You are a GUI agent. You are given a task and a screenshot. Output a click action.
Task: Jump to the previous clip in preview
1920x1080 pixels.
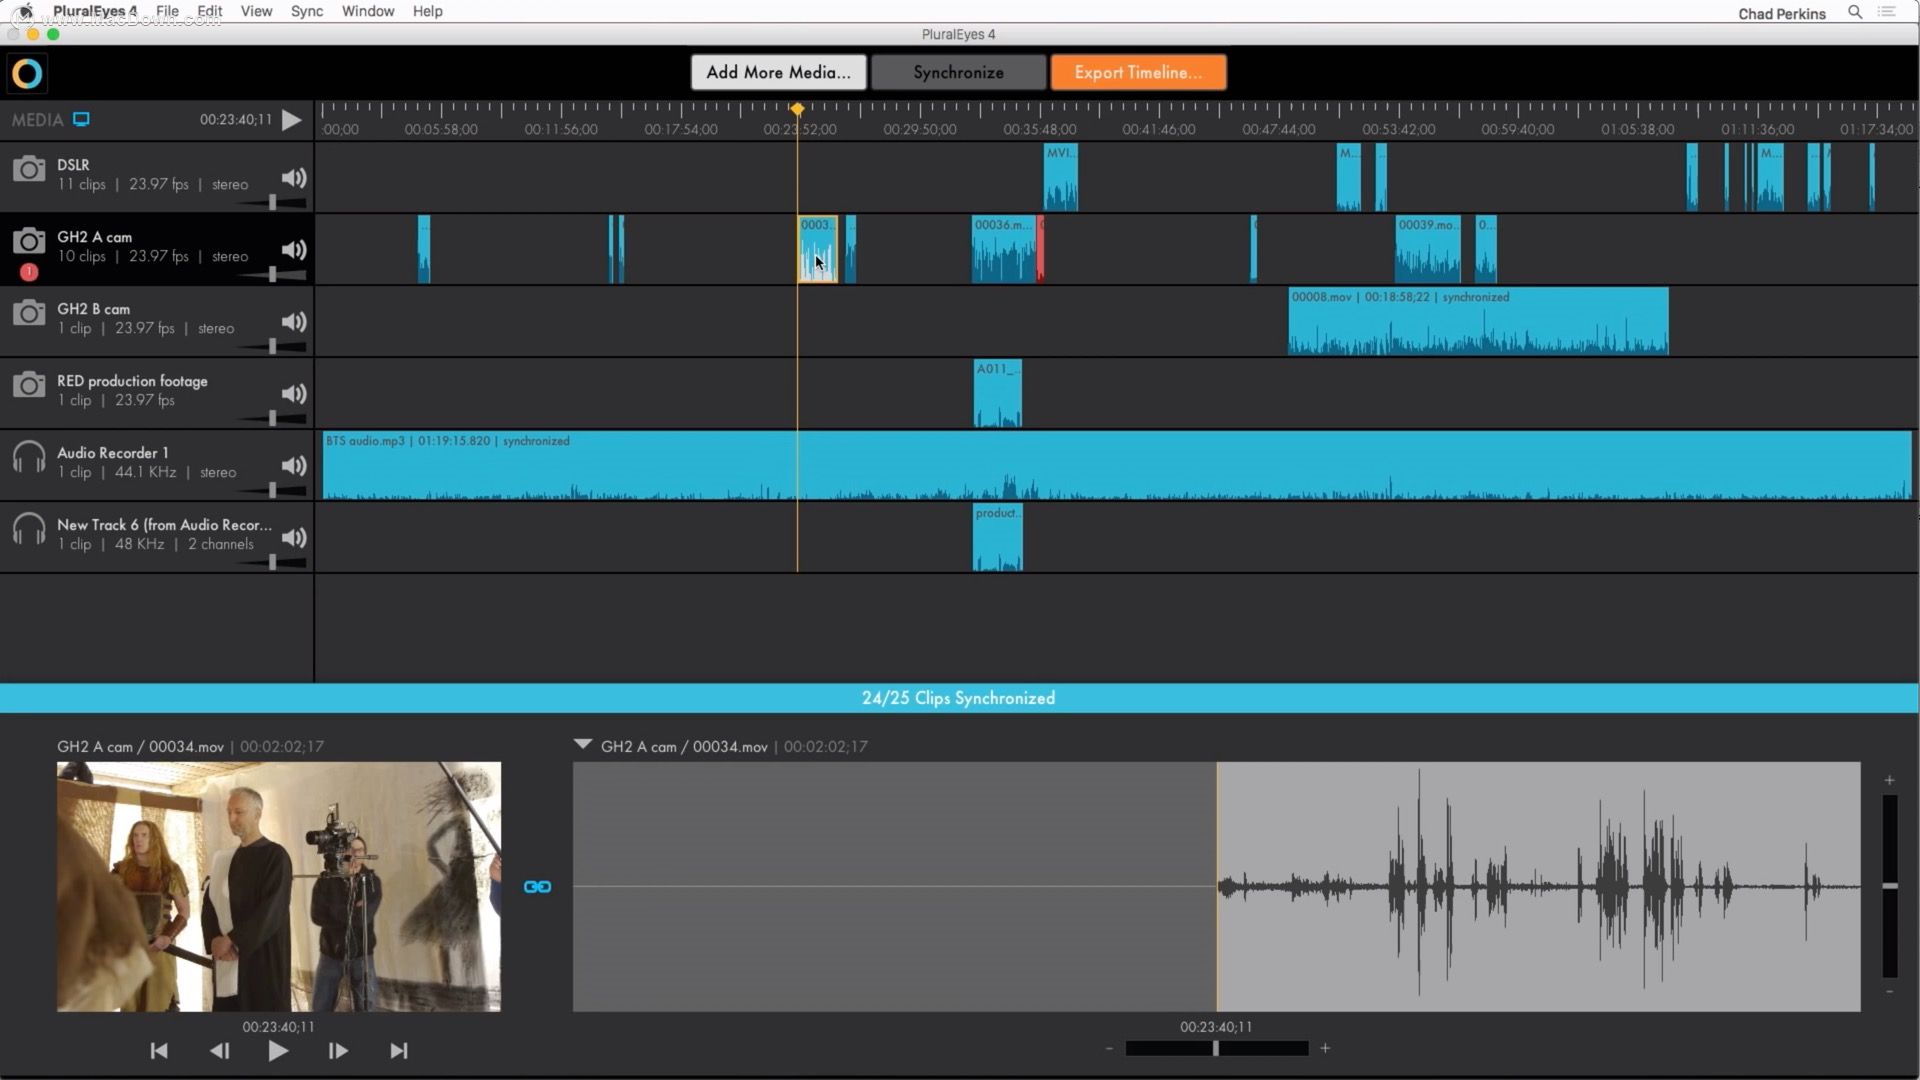tap(159, 1051)
